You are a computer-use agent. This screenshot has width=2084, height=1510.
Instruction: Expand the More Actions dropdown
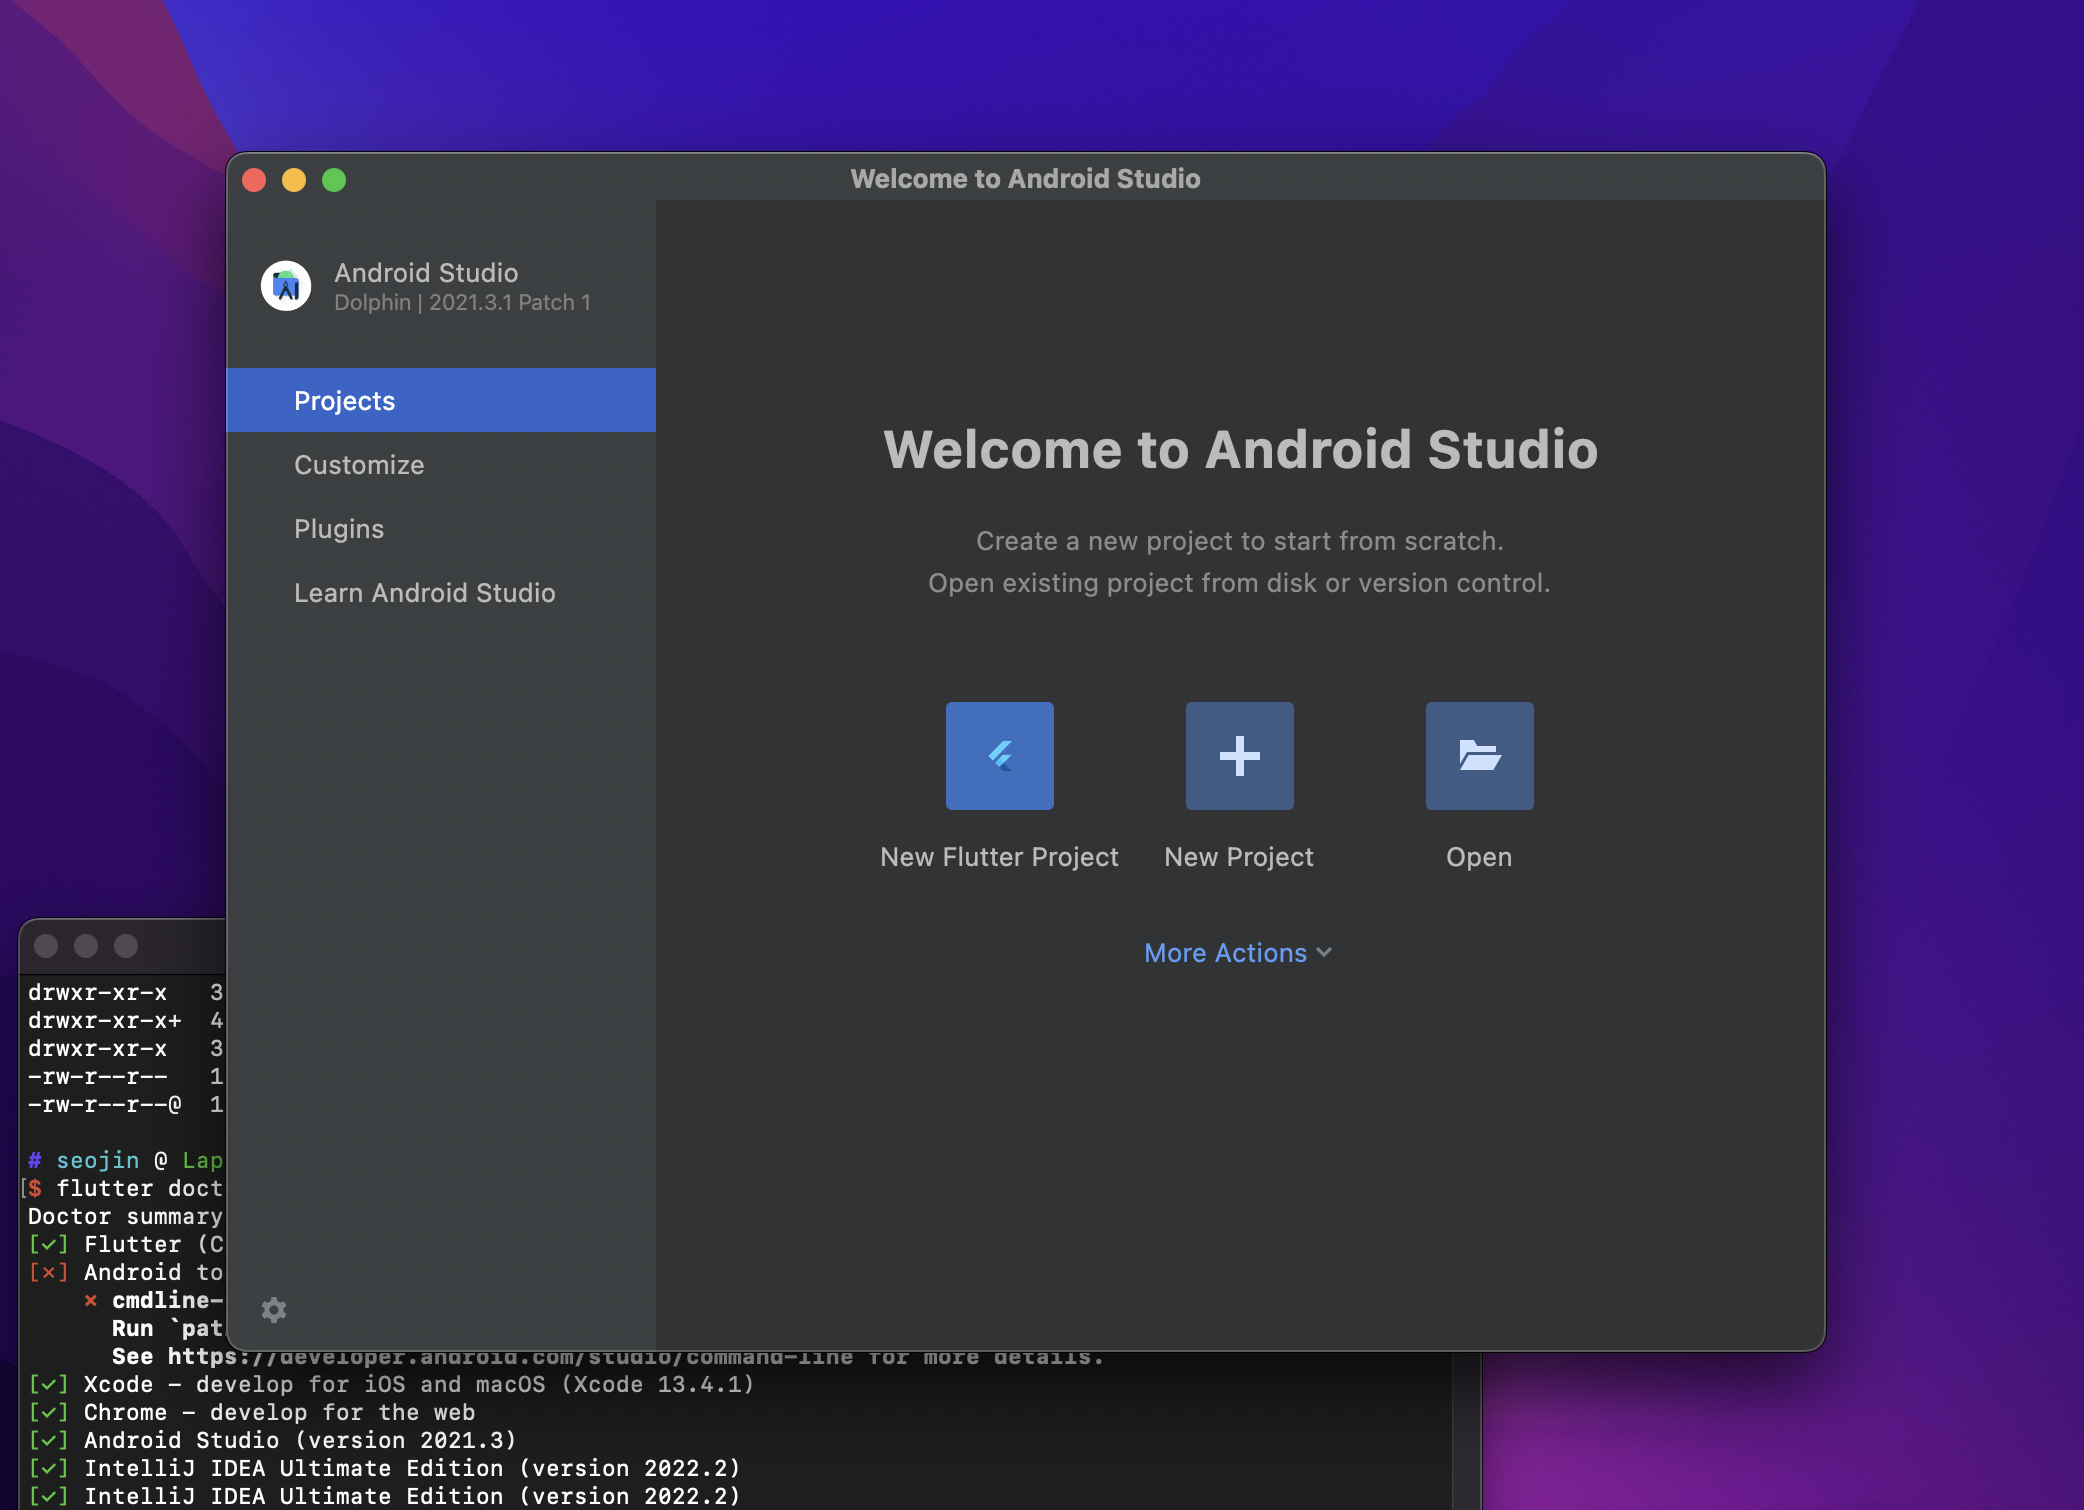pyautogui.click(x=1225, y=953)
